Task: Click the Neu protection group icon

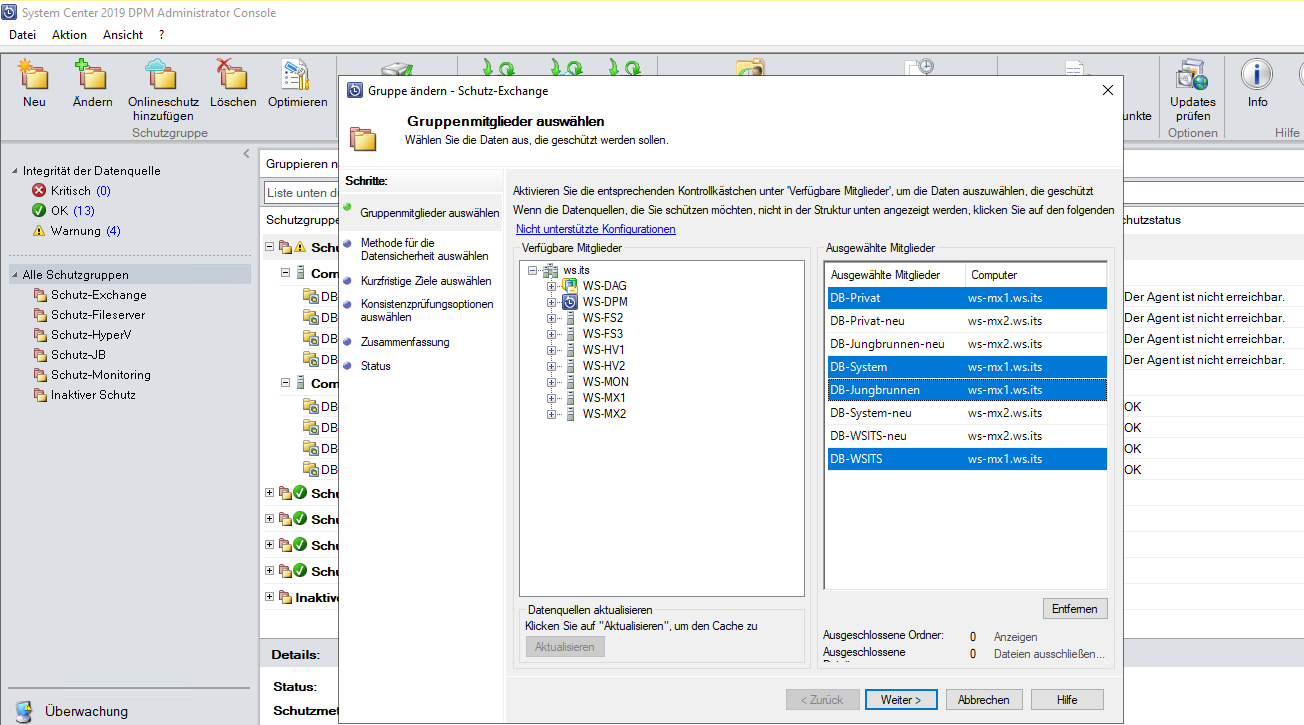Action: (x=34, y=76)
